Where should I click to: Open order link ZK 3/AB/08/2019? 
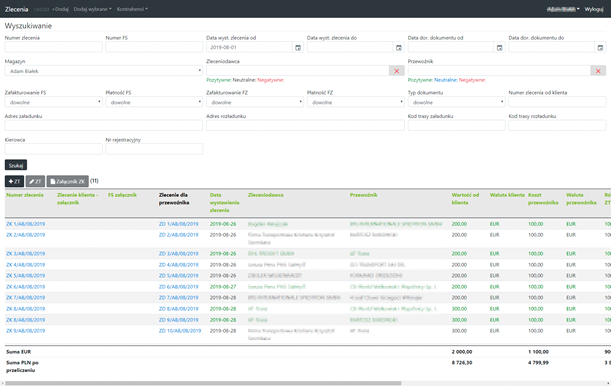coord(26,254)
